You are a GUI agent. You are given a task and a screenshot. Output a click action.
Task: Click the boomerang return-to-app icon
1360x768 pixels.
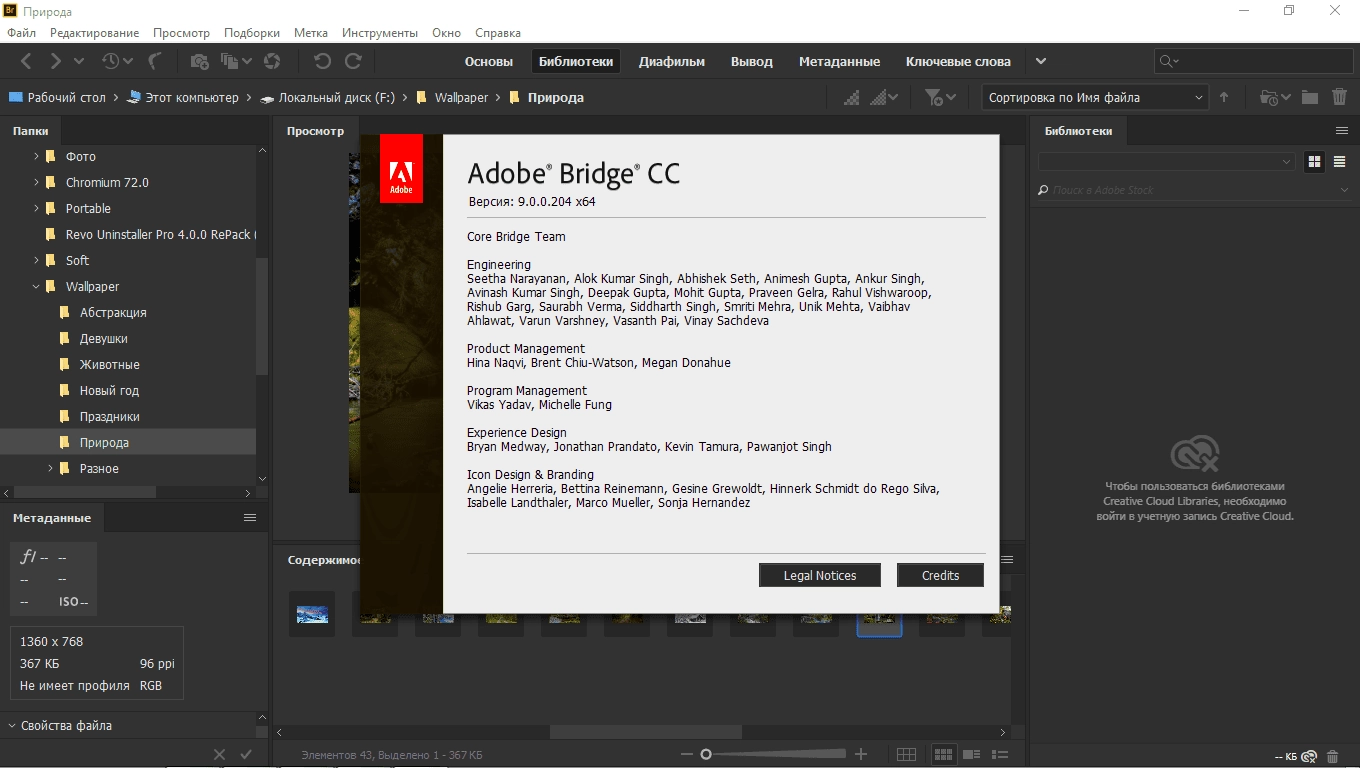click(155, 61)
